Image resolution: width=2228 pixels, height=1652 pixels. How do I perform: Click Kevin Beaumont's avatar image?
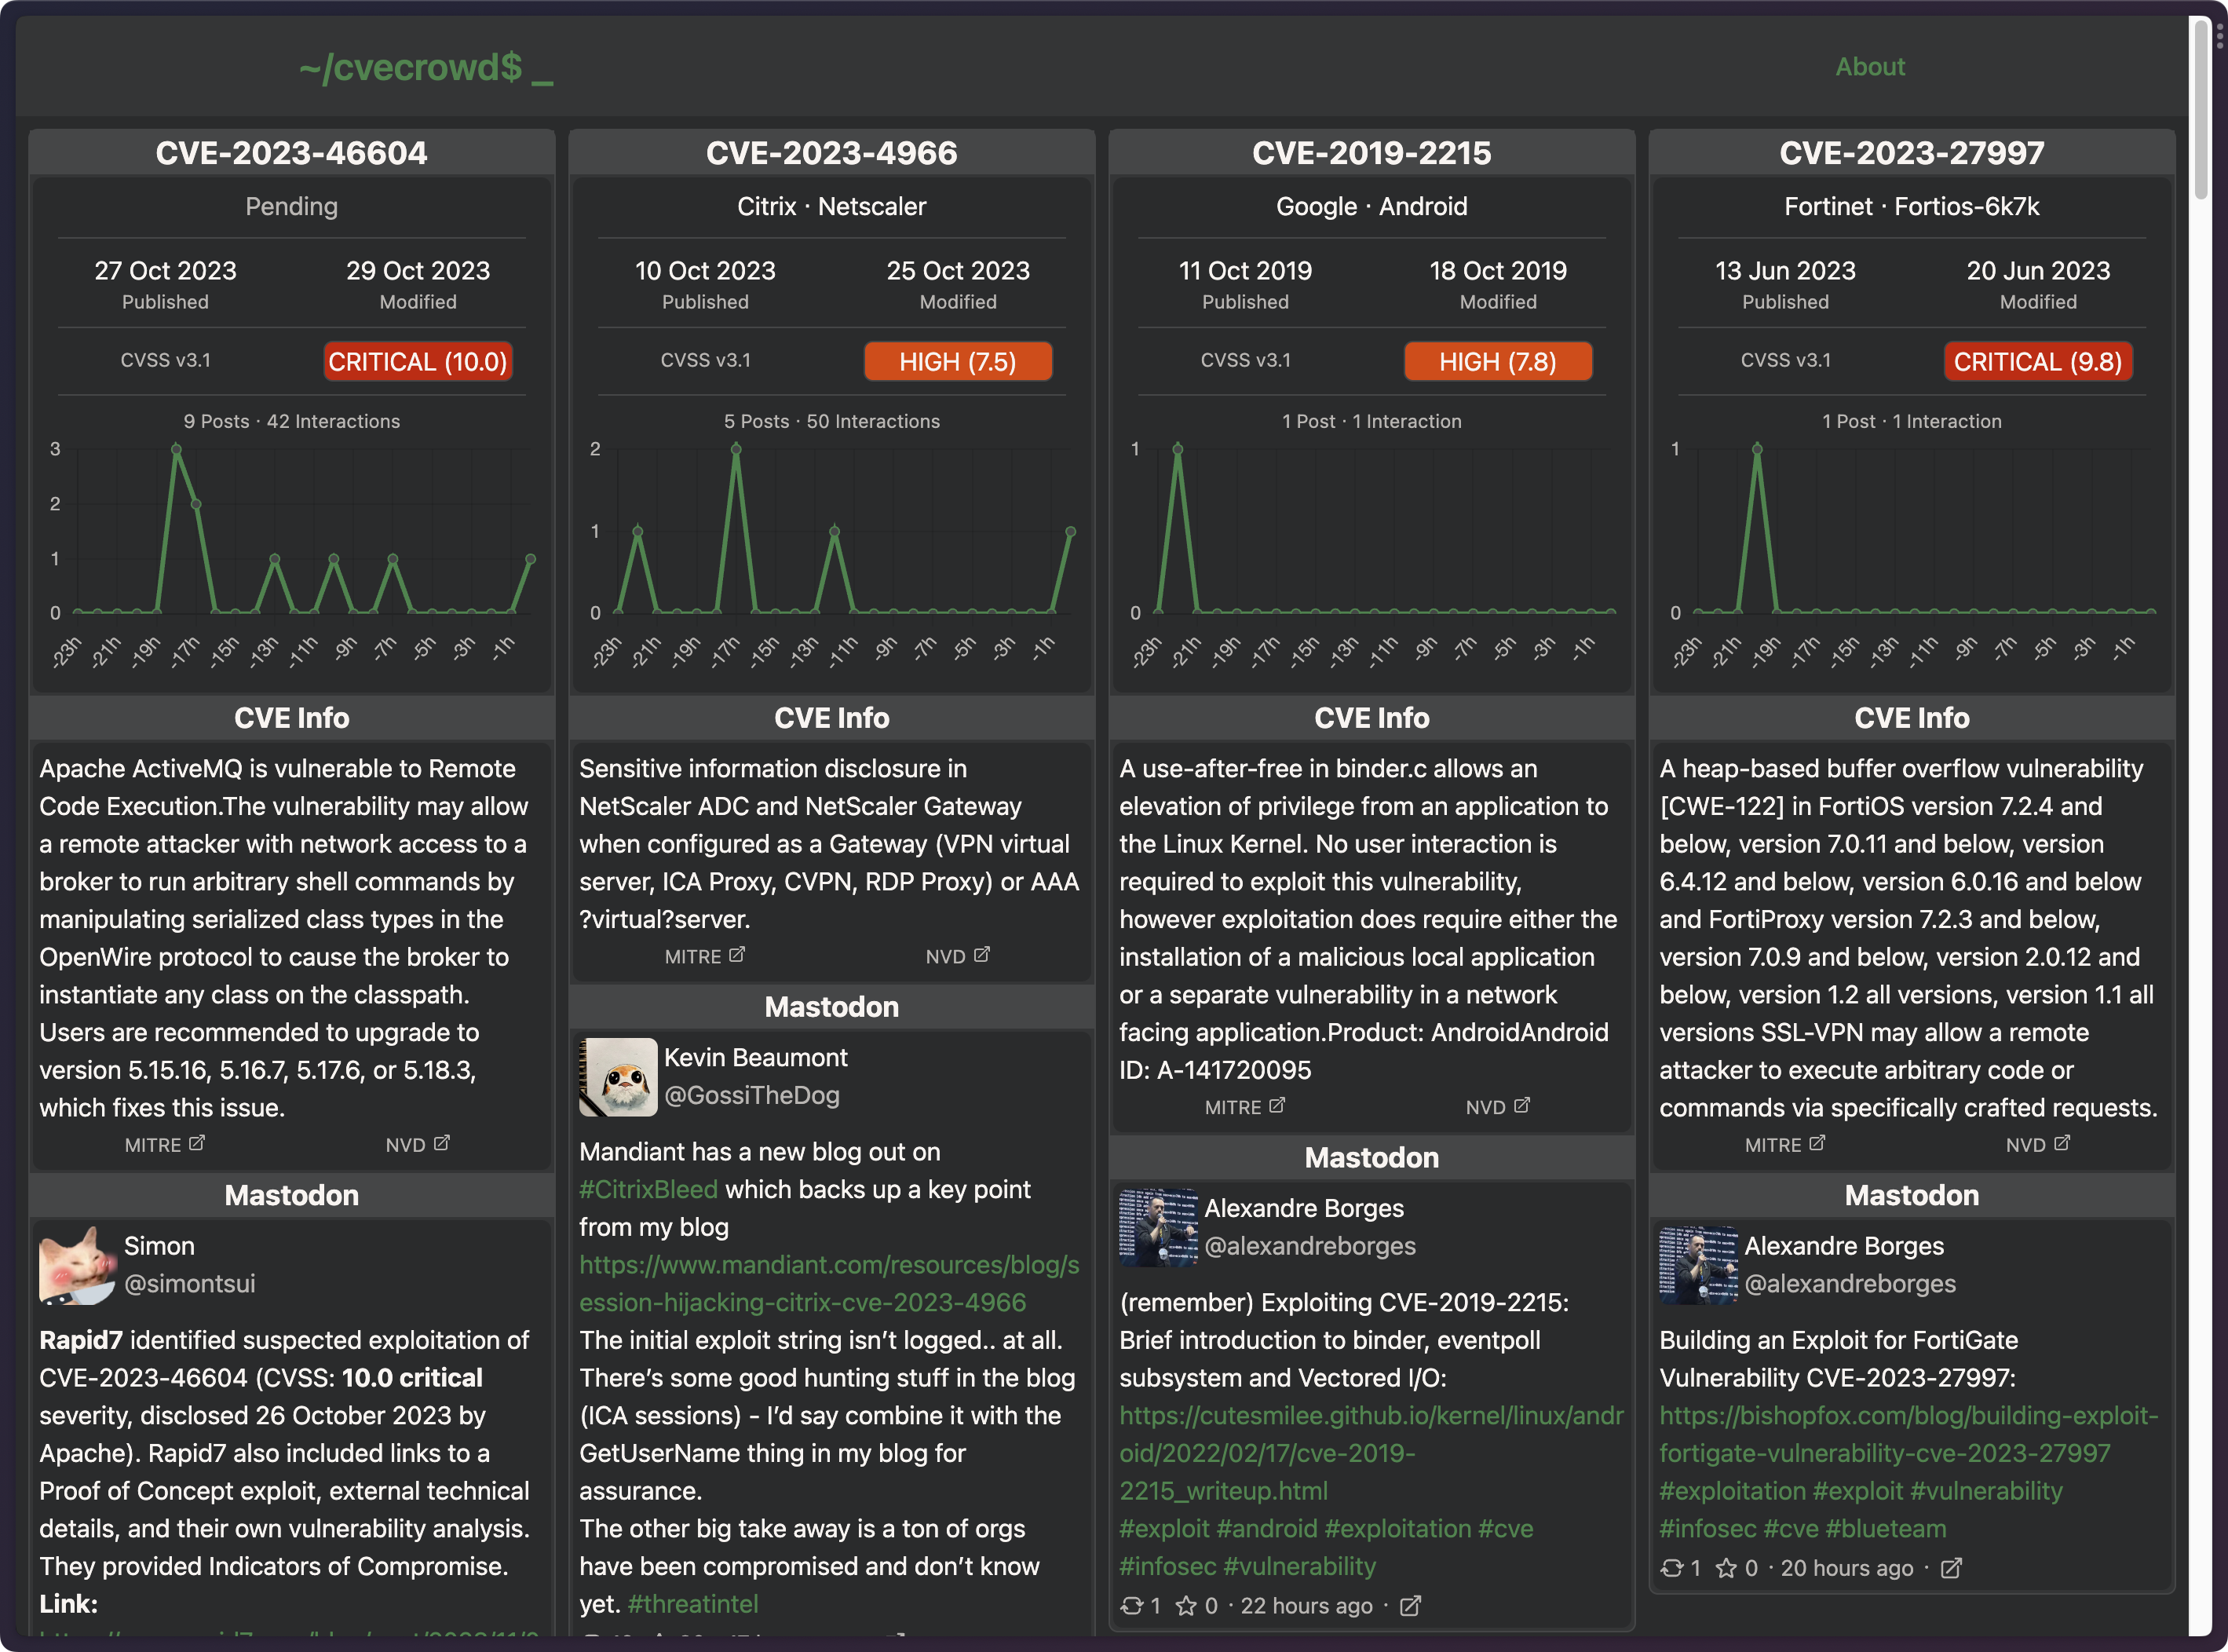618,1077
